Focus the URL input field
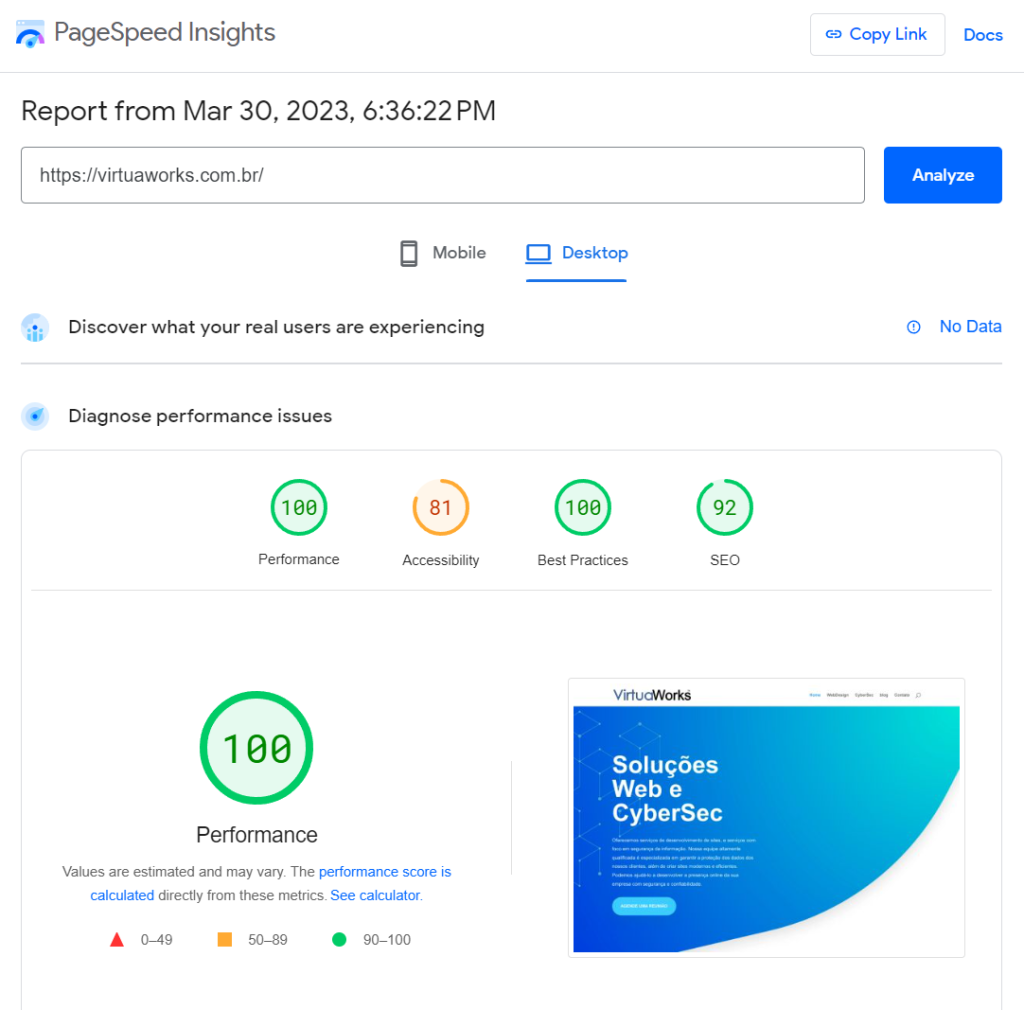The image size is (1024, 1010). click(443, 175)
